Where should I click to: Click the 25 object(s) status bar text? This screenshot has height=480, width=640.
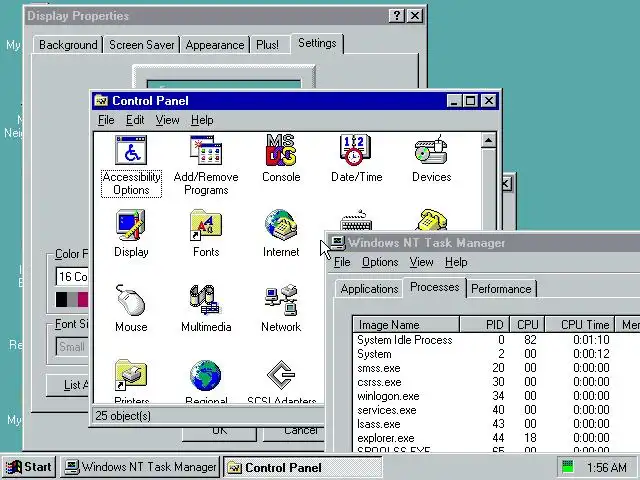(x=123, y=416)
